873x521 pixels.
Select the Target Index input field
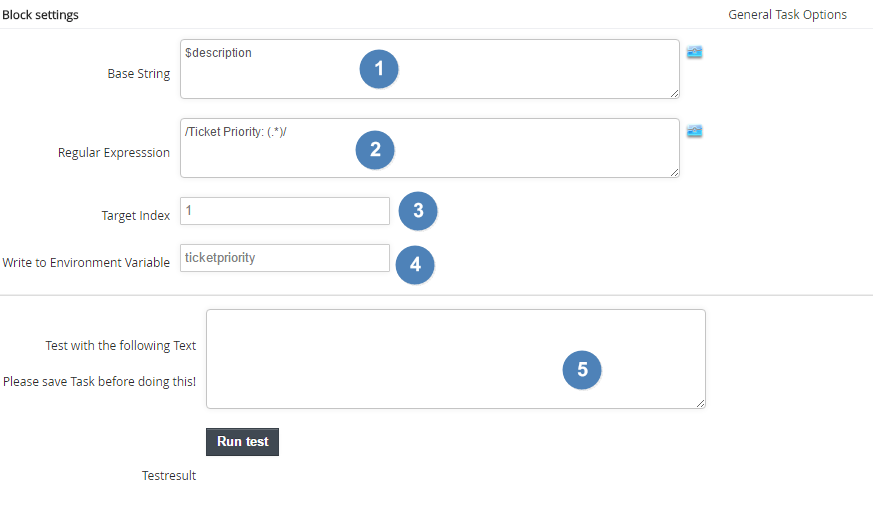(x=285, y=211)
